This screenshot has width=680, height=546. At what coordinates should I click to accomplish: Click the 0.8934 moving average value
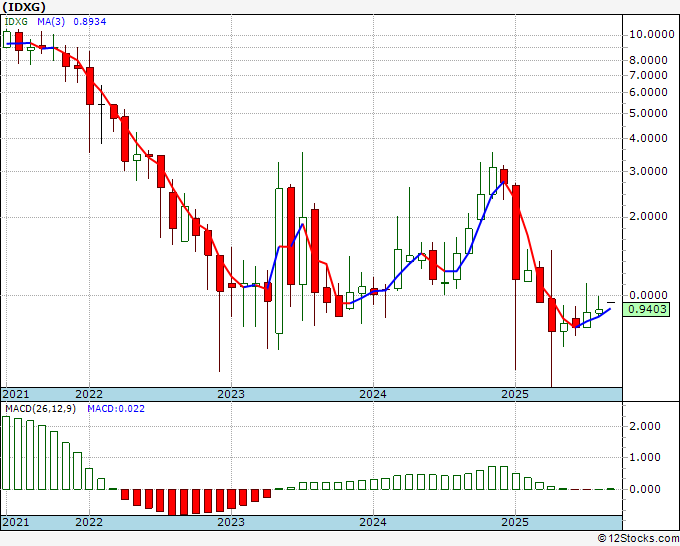pyautogui.click(x=89, y=22)
